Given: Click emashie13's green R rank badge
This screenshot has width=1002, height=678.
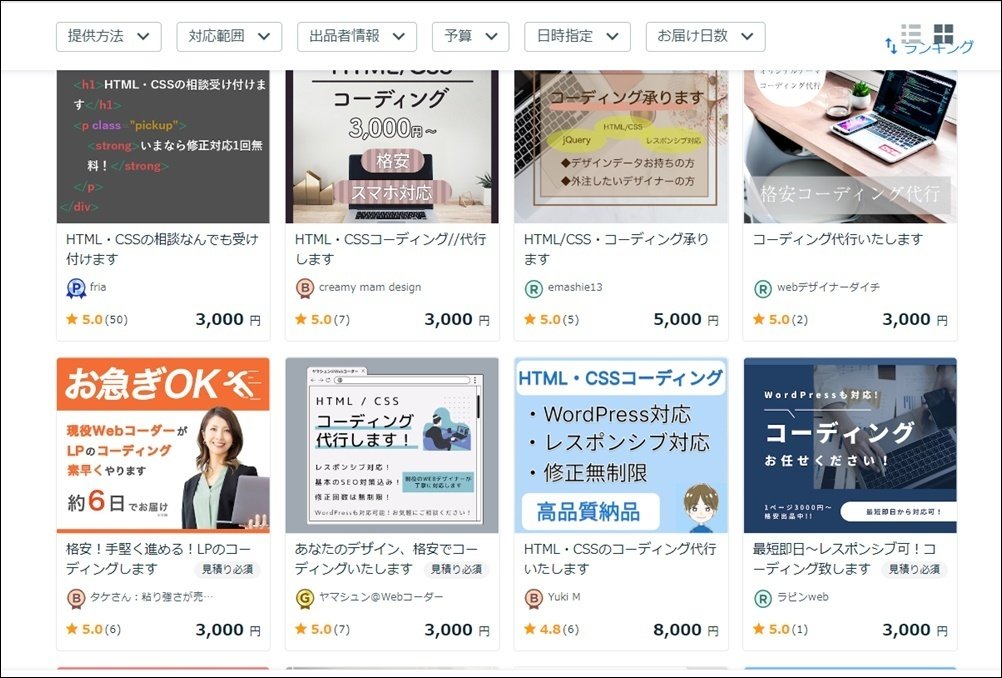Looking at the screenshot, I should tap(534, 289).
